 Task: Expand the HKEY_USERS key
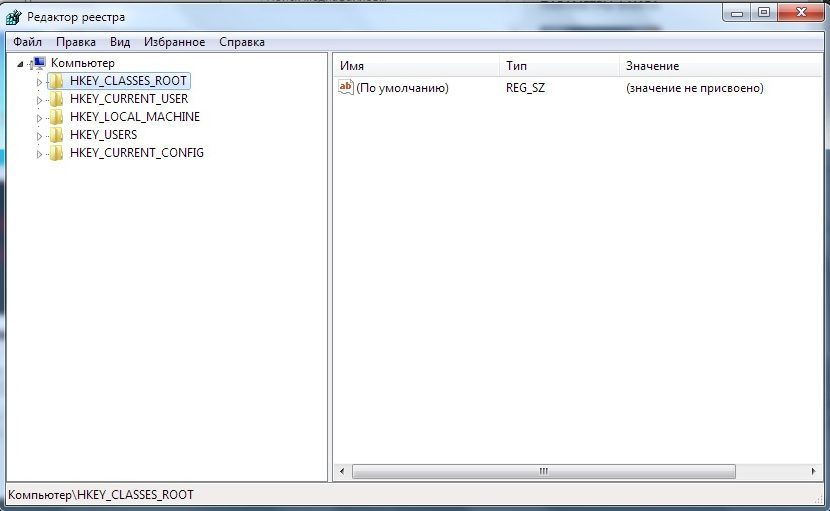[x=39, y=136]
